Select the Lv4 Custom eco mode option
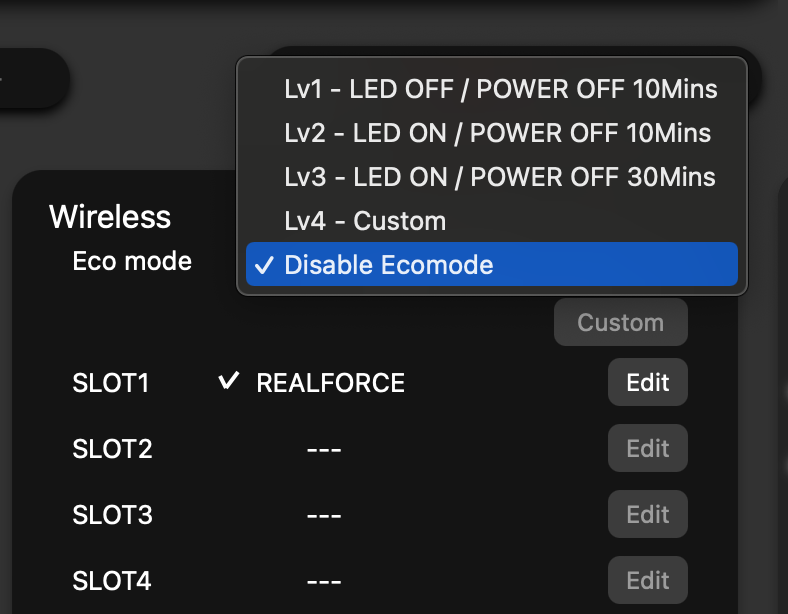The height and width of the screenshot is (614, 788). (365, 221)
